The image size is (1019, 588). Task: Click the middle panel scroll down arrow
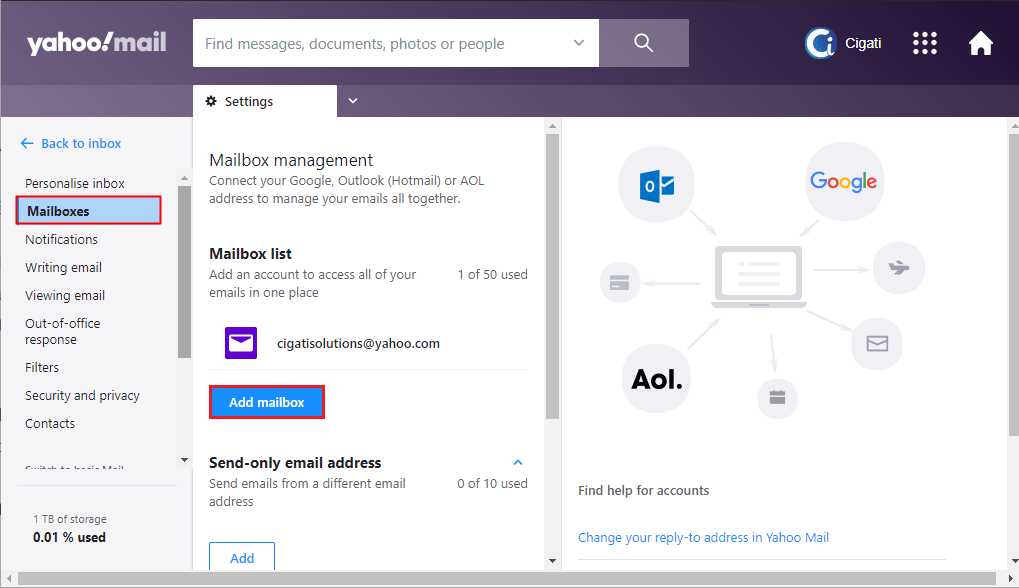pyautogui.click(x=552, y=561)
